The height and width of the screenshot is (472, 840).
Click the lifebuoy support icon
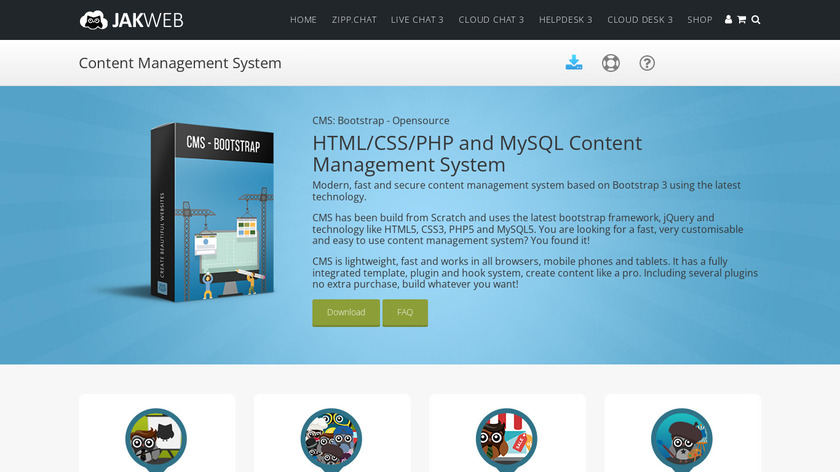pos(611,63)
